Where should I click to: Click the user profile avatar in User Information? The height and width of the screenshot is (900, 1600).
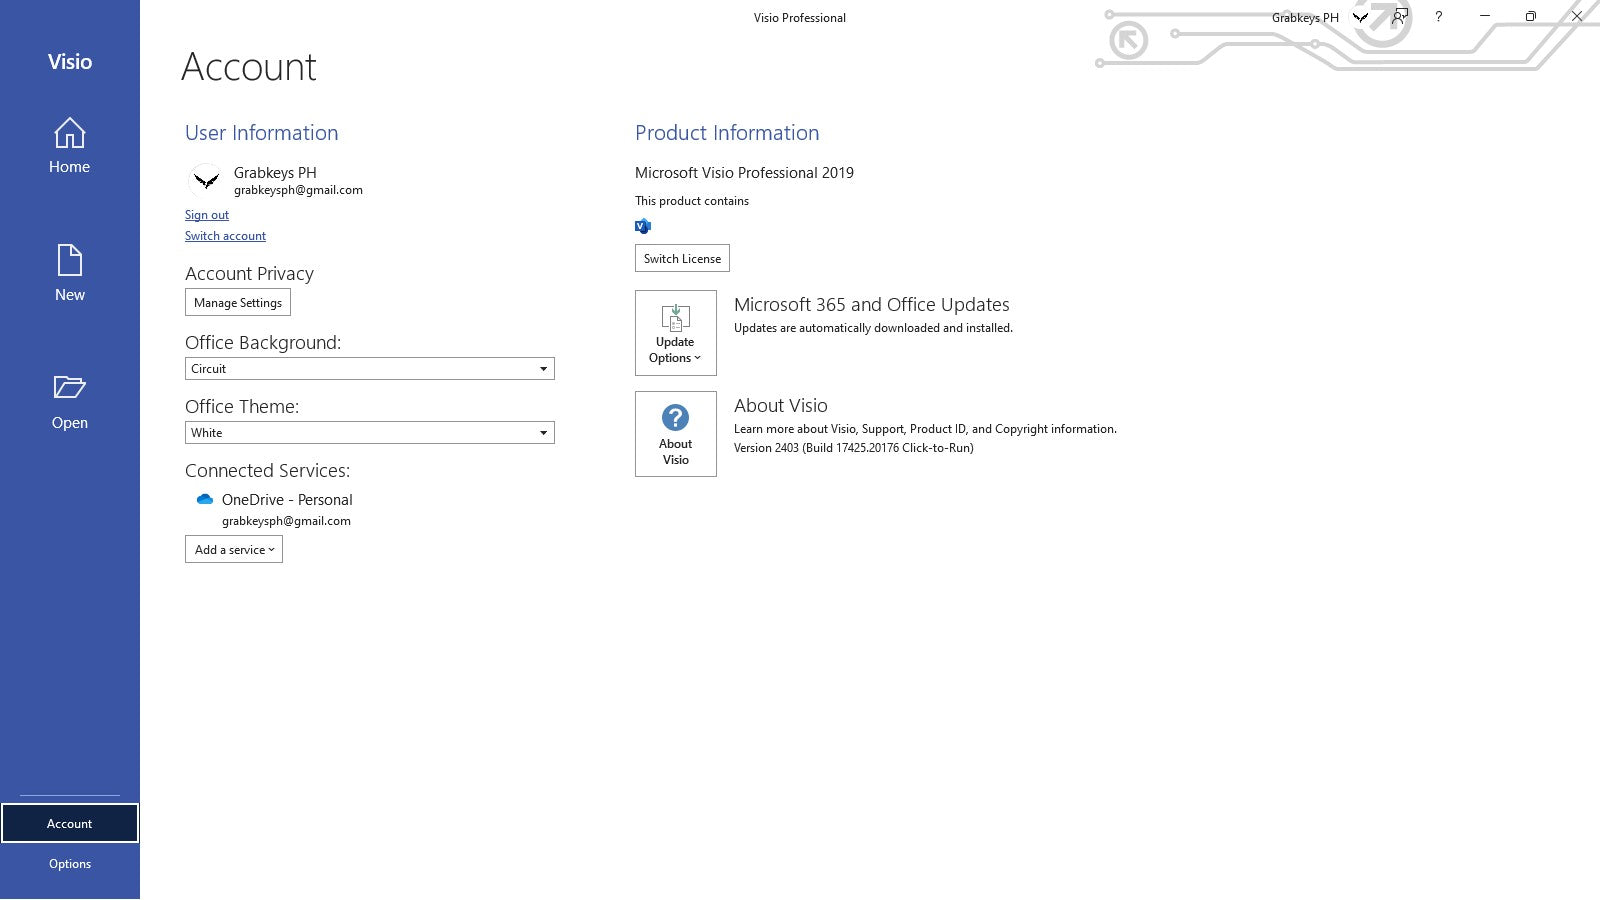[206, 180]
